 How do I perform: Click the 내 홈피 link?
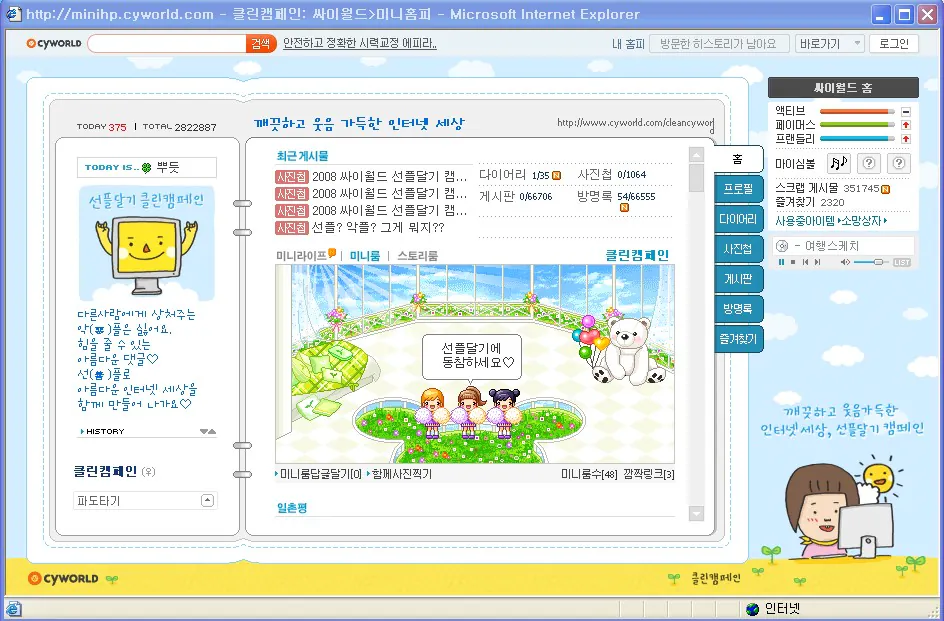tap(628, 44)
